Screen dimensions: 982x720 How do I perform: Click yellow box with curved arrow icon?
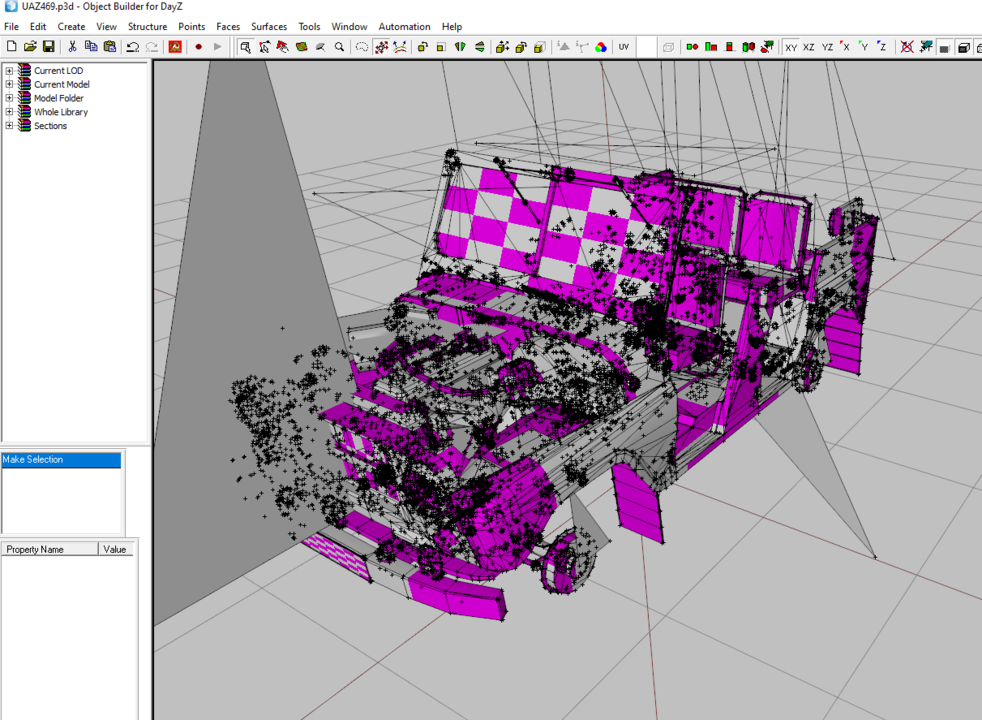coord(520,47)
